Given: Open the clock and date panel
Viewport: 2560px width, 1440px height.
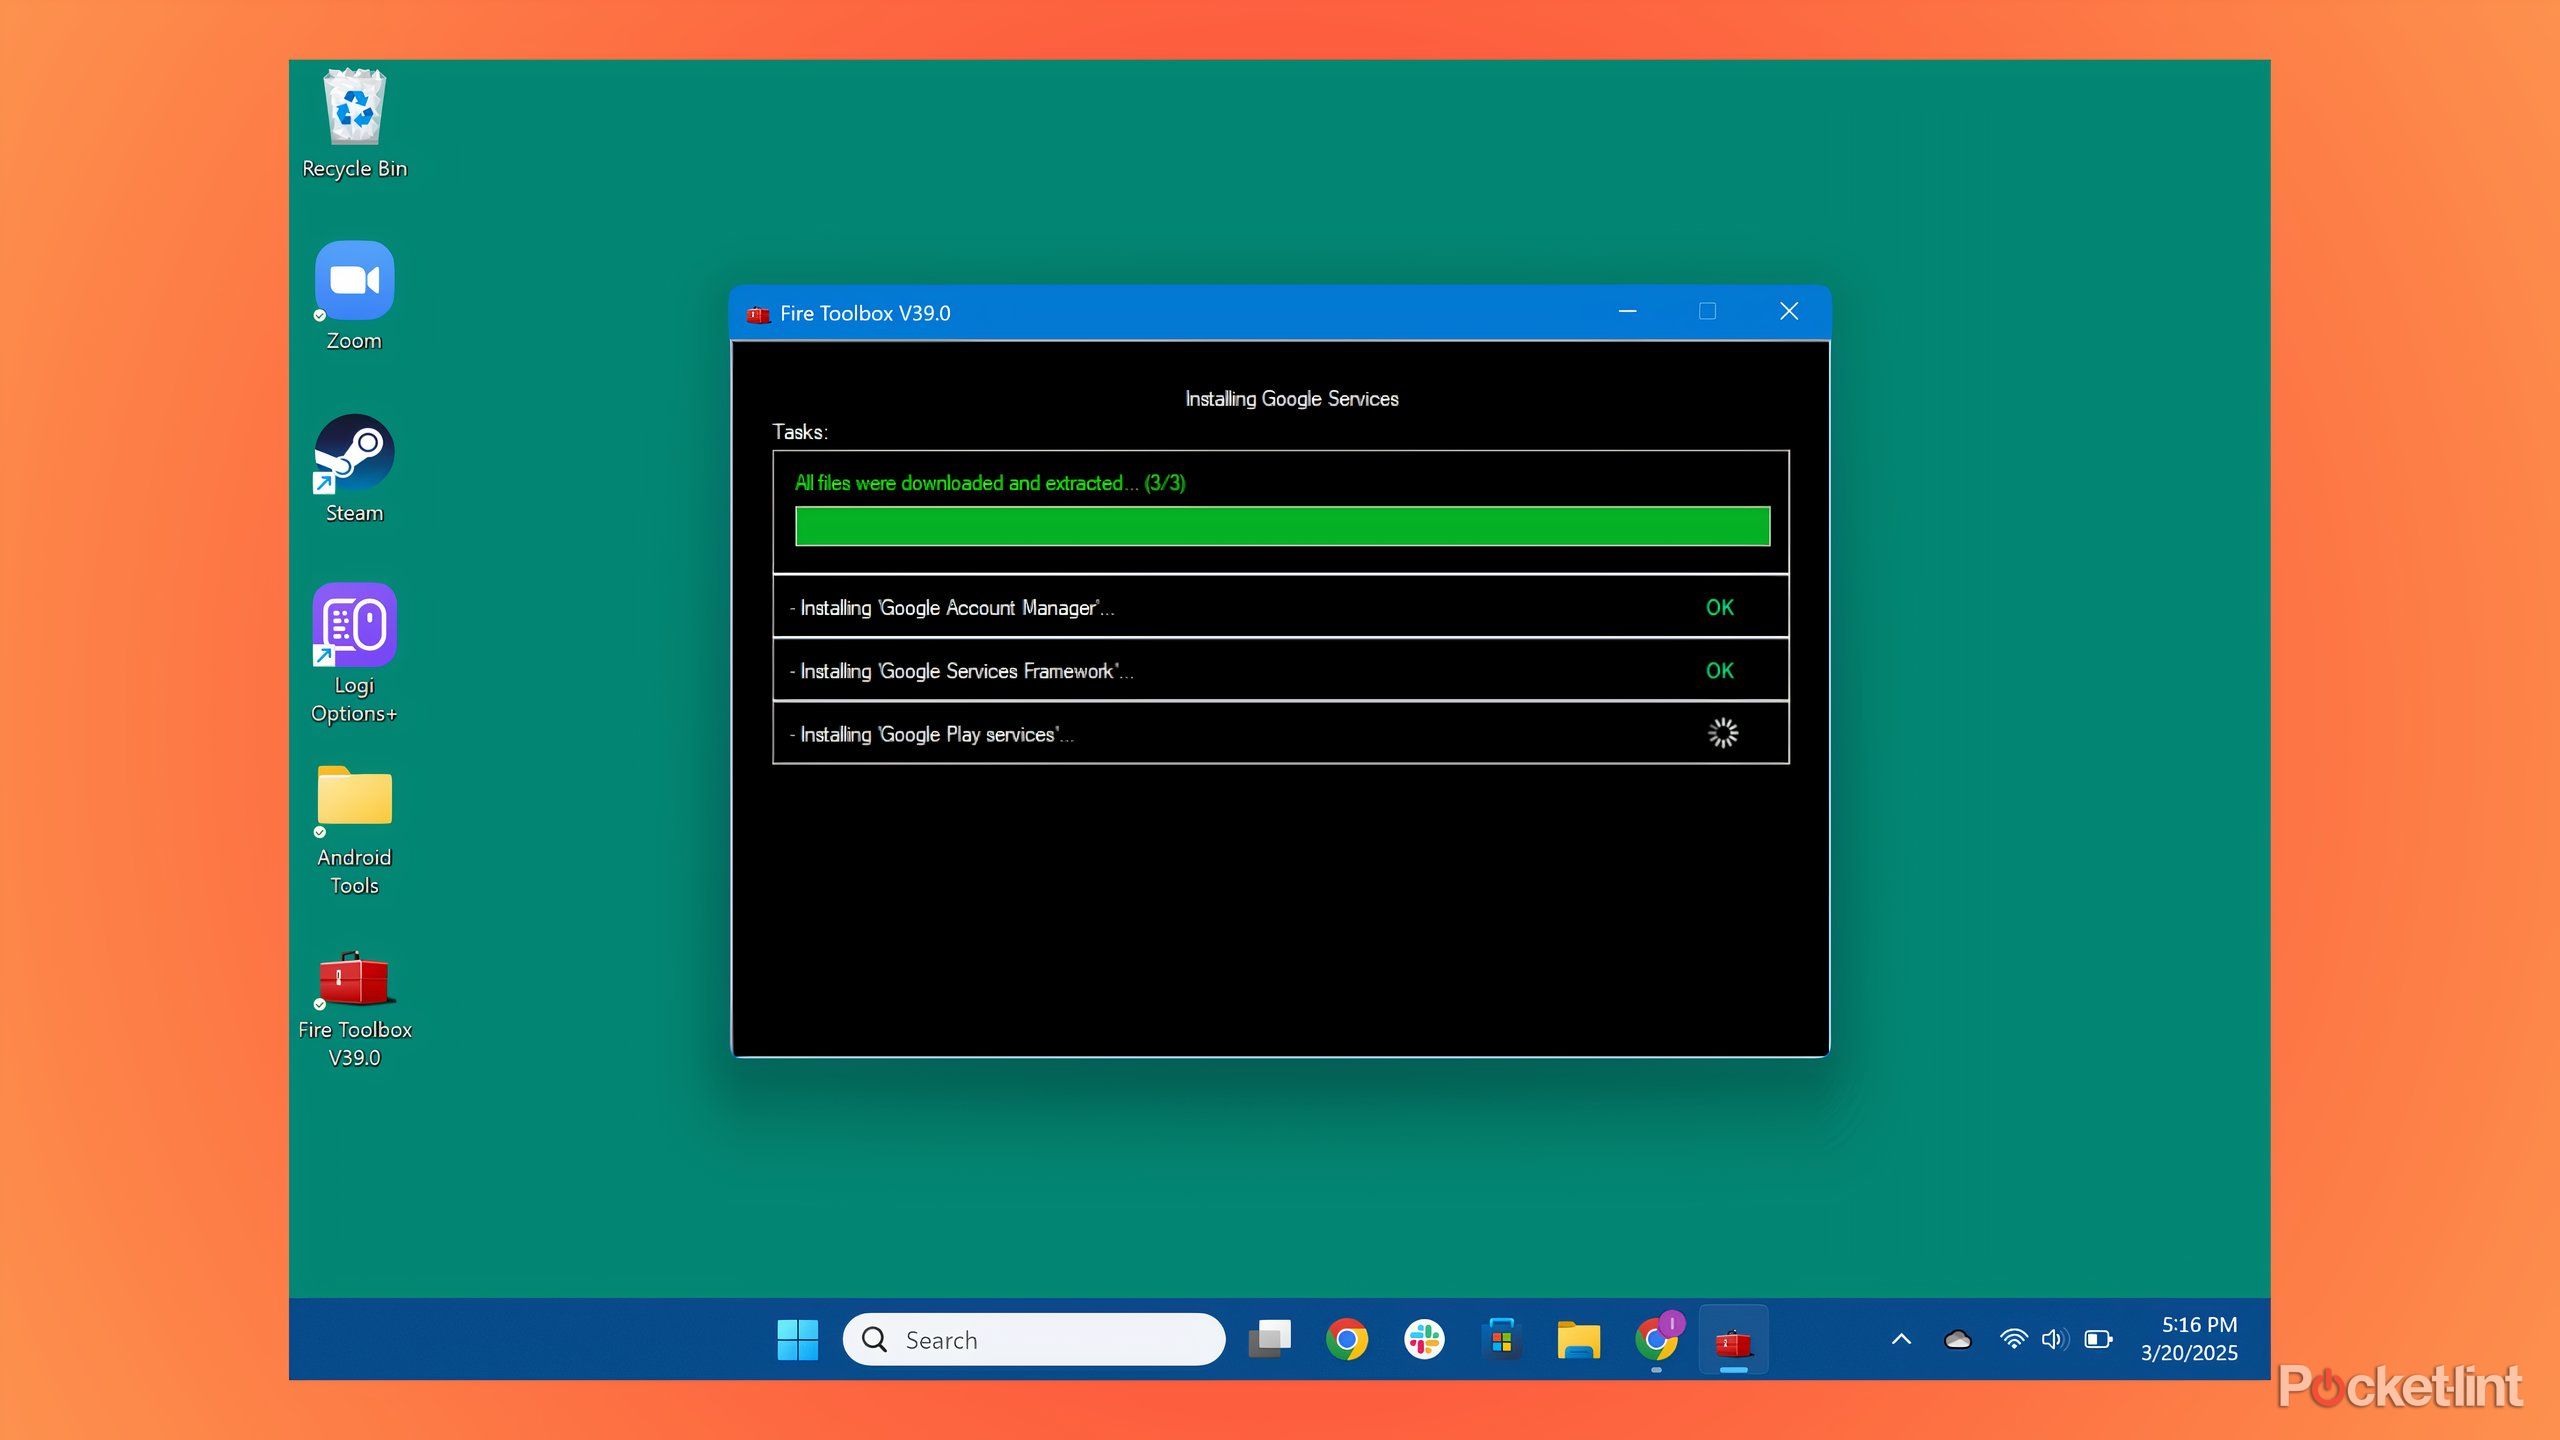Looking at the screenshot, I should point(2188,1339).
